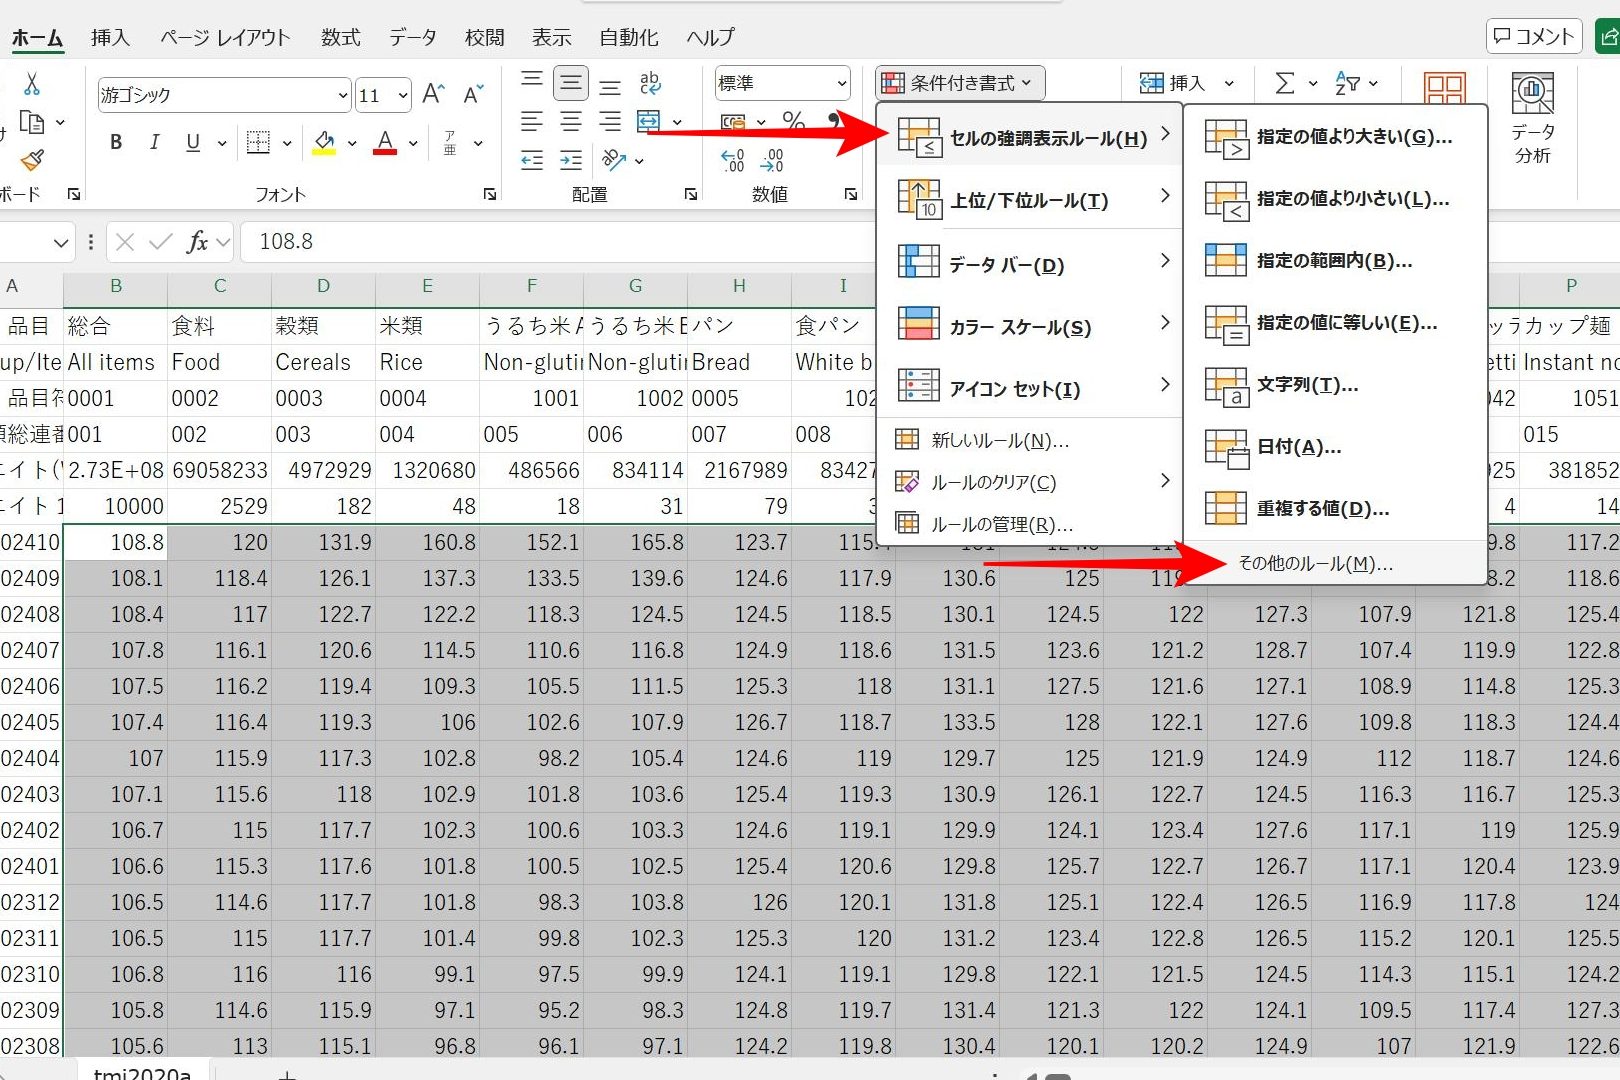Click the AutoSum sigma icon

(x=1285, y=83)
